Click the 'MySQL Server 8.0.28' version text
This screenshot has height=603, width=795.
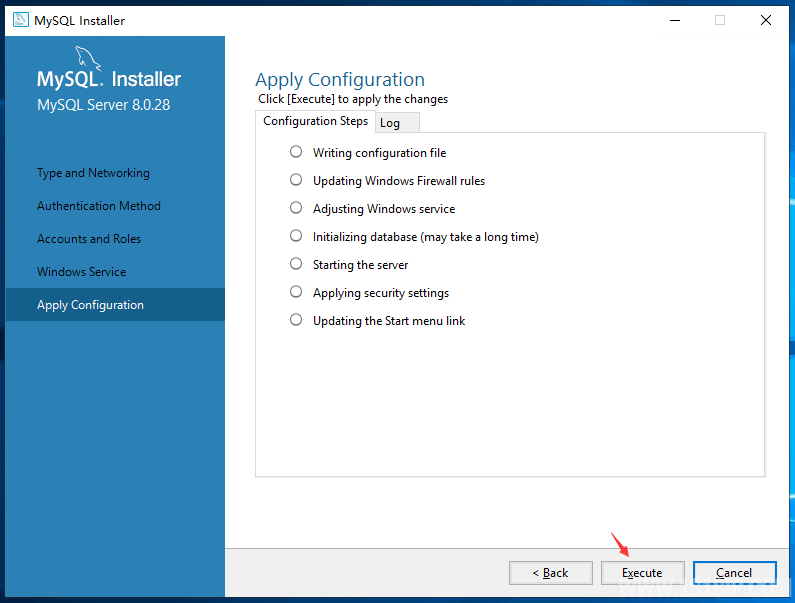103,105
